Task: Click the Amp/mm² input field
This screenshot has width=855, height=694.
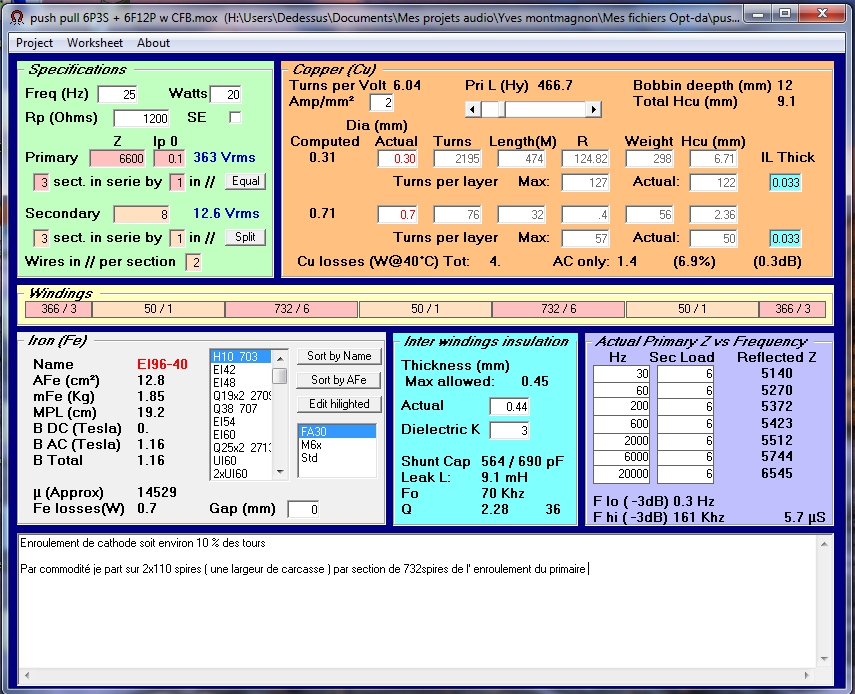Action: 382,102
